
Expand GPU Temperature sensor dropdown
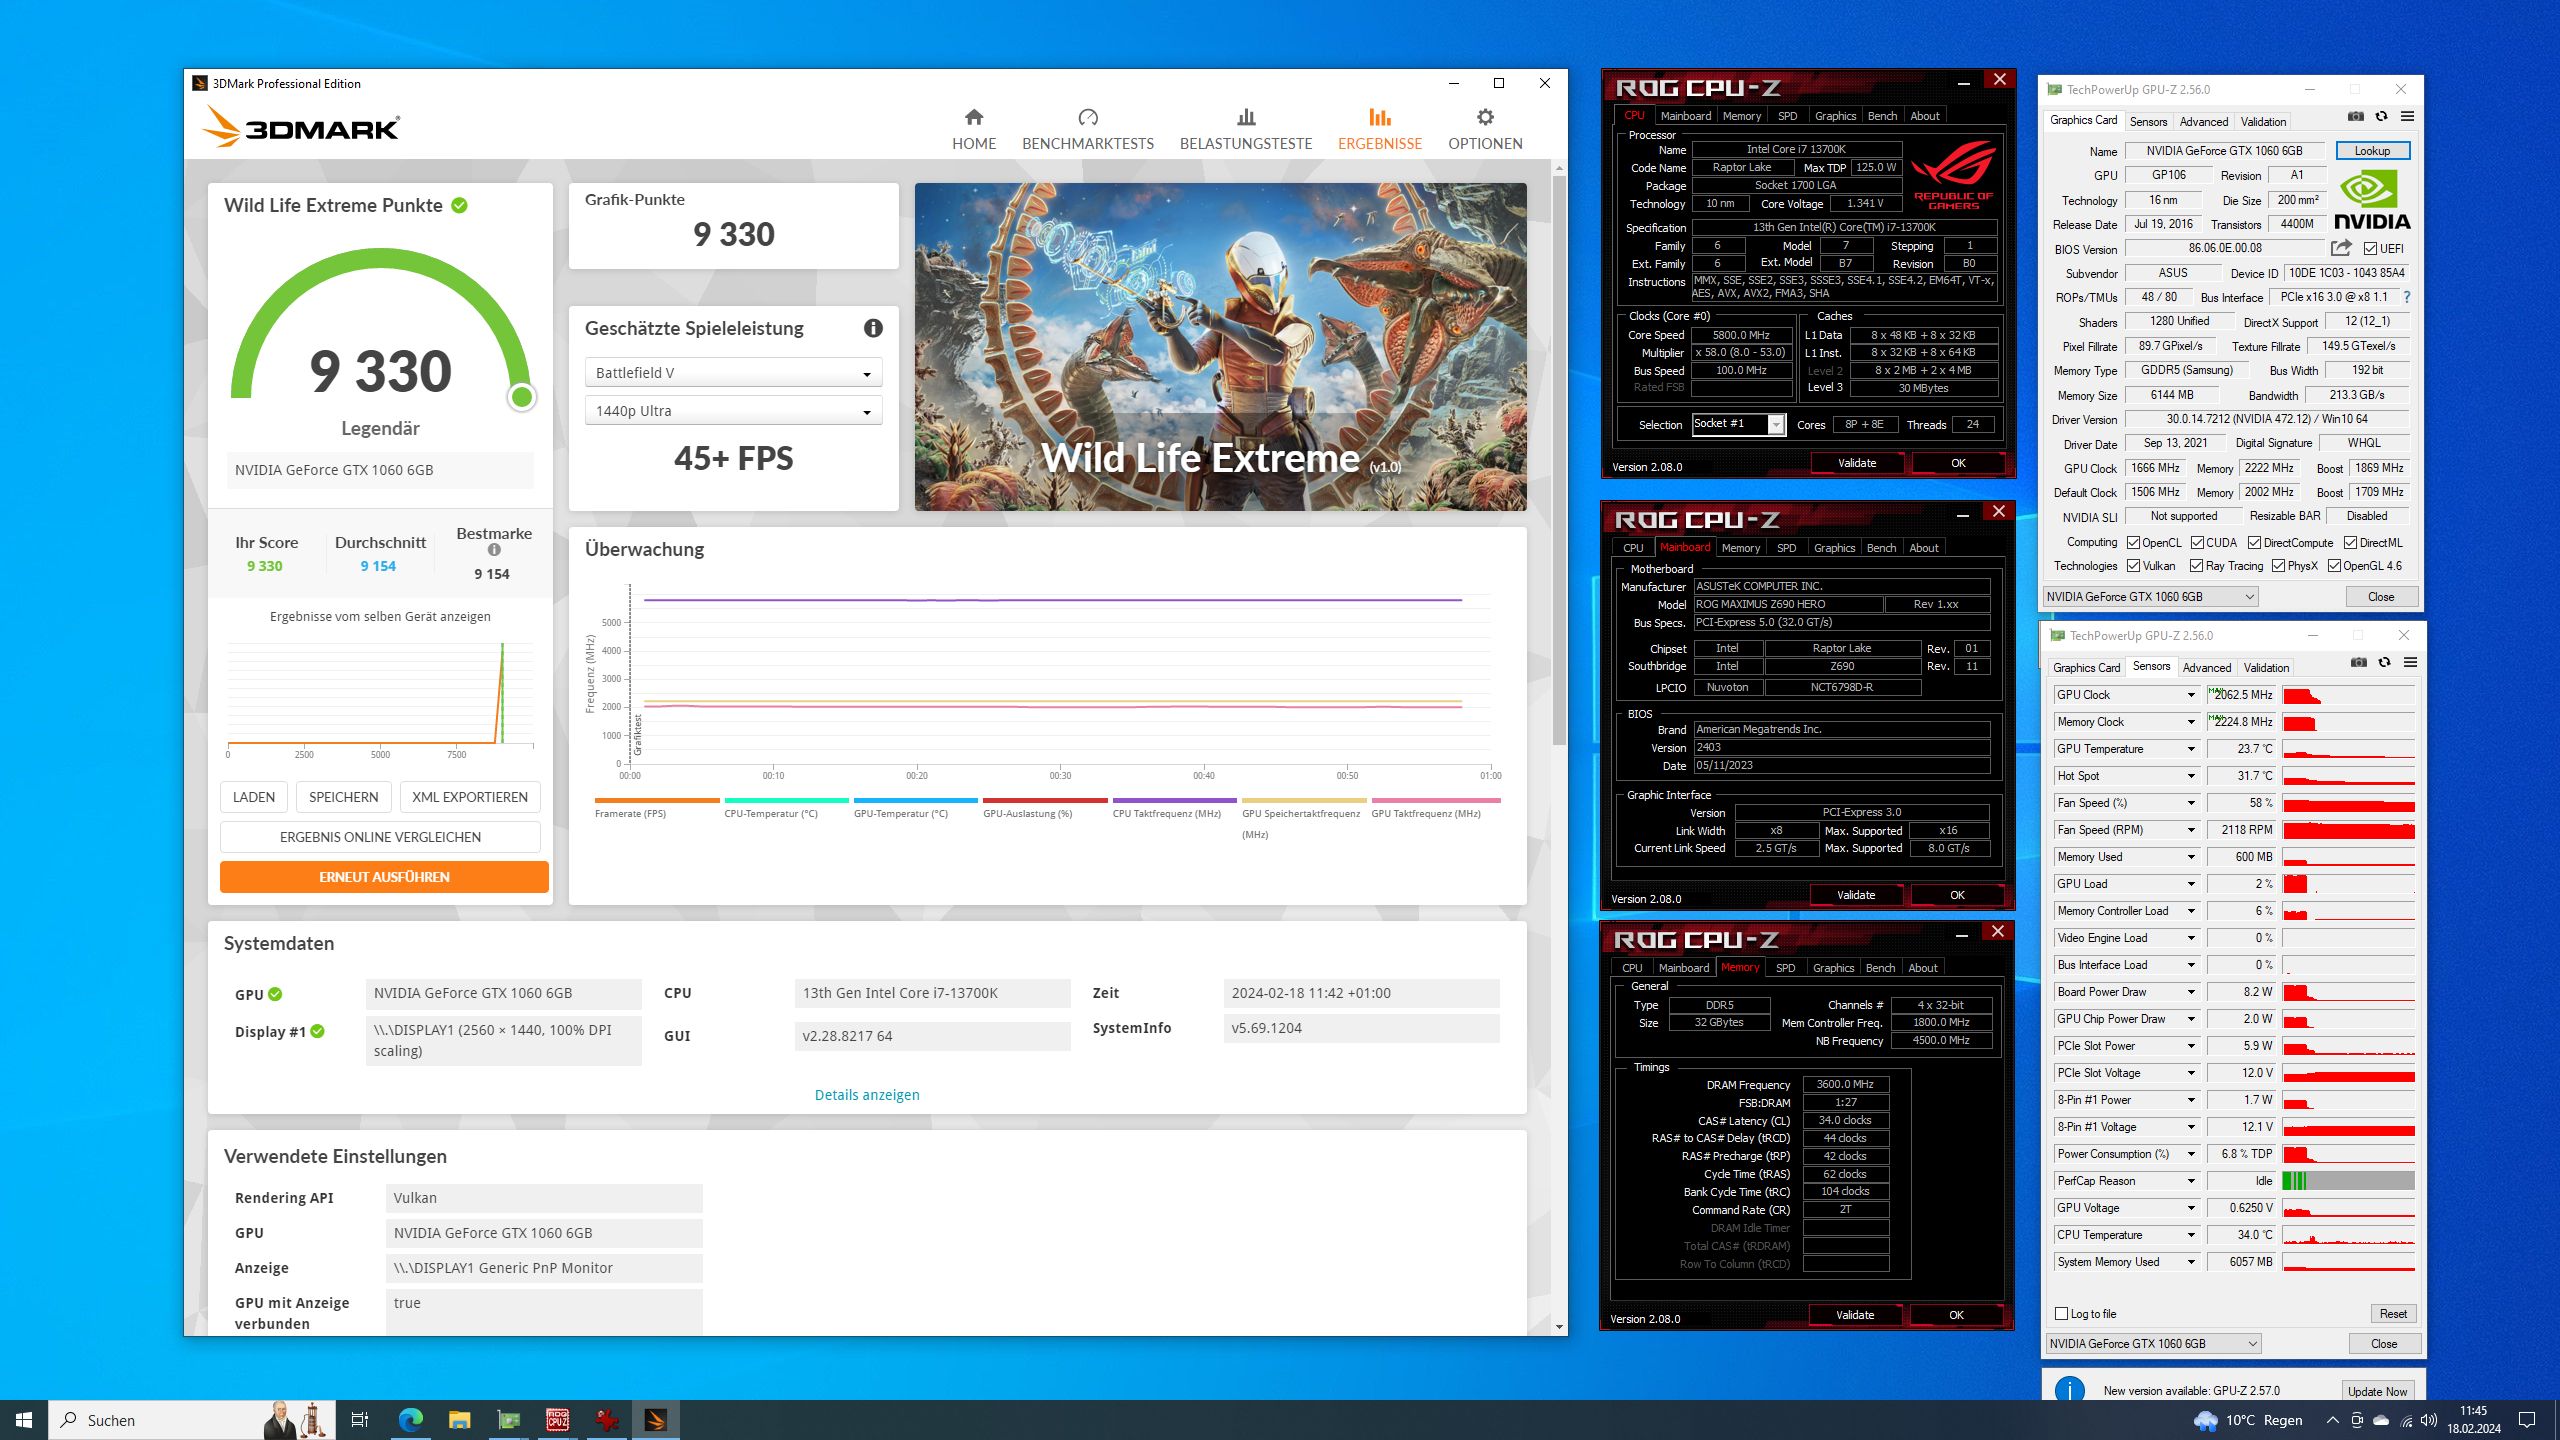[x=2190, y=749]
